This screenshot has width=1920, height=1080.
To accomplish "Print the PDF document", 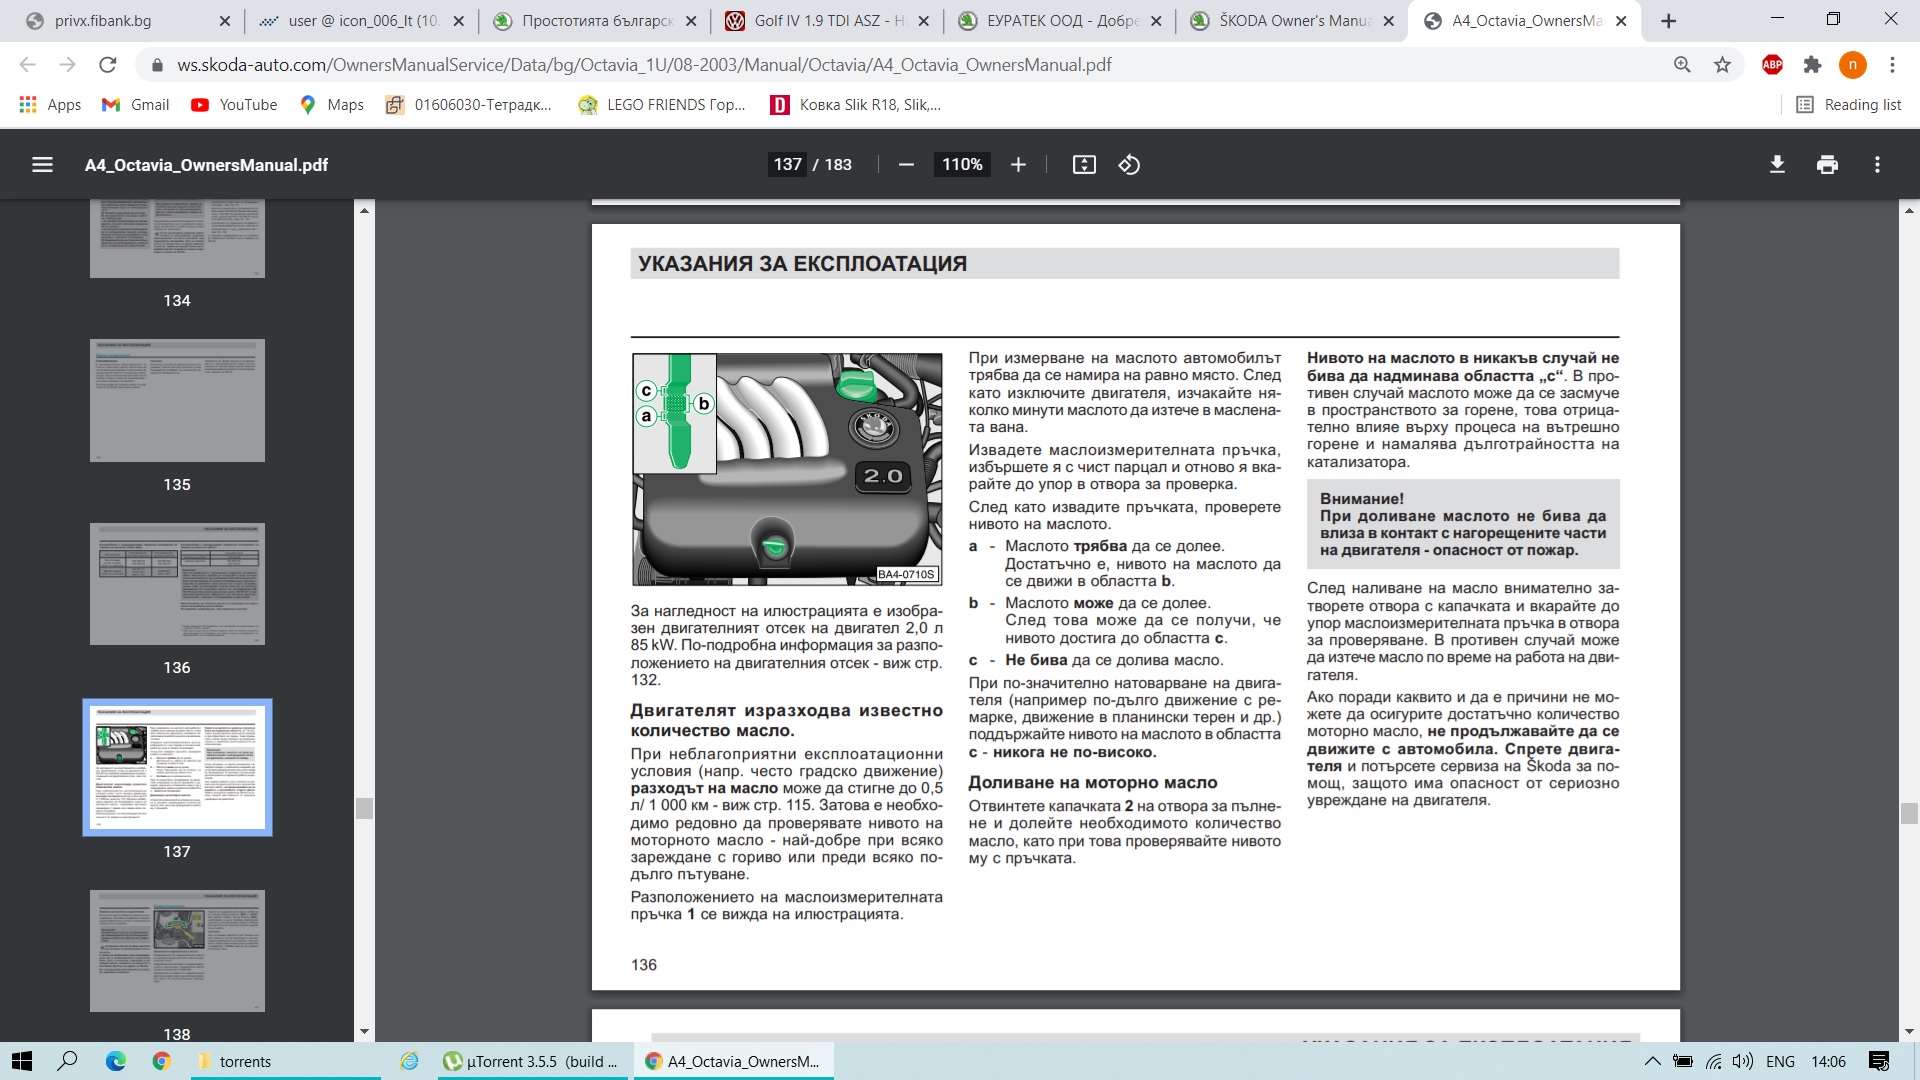I will [1827, 165].
